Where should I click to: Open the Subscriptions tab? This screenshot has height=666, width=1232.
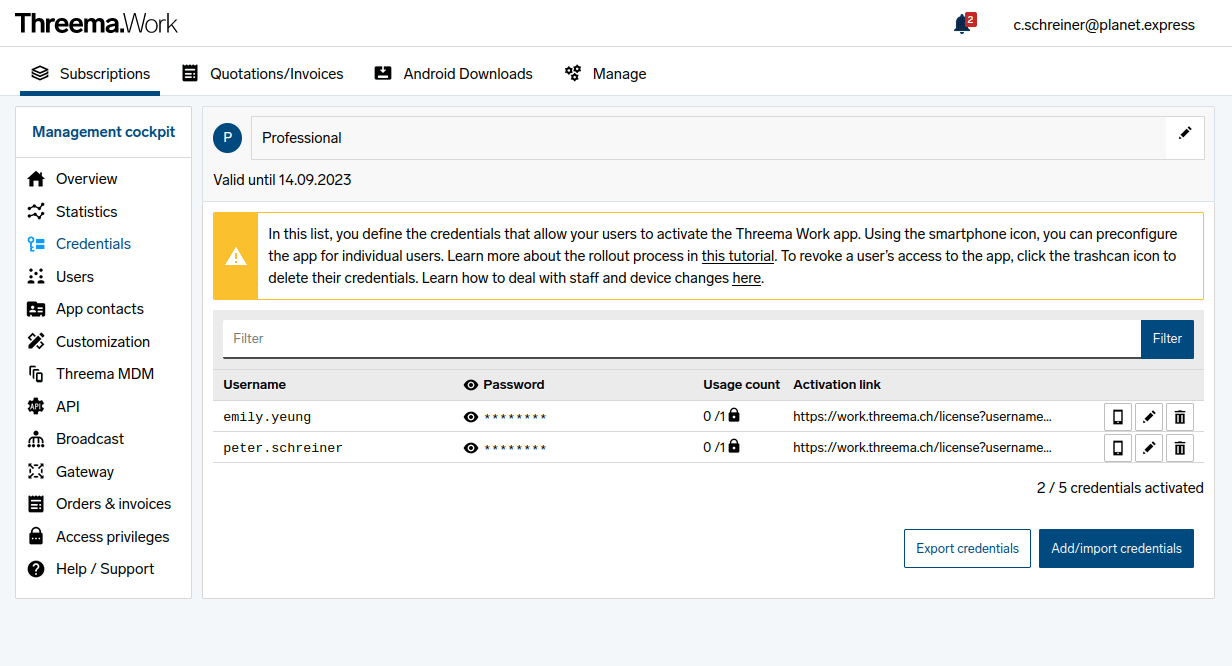pyautogui.click(x=90, y=74)
